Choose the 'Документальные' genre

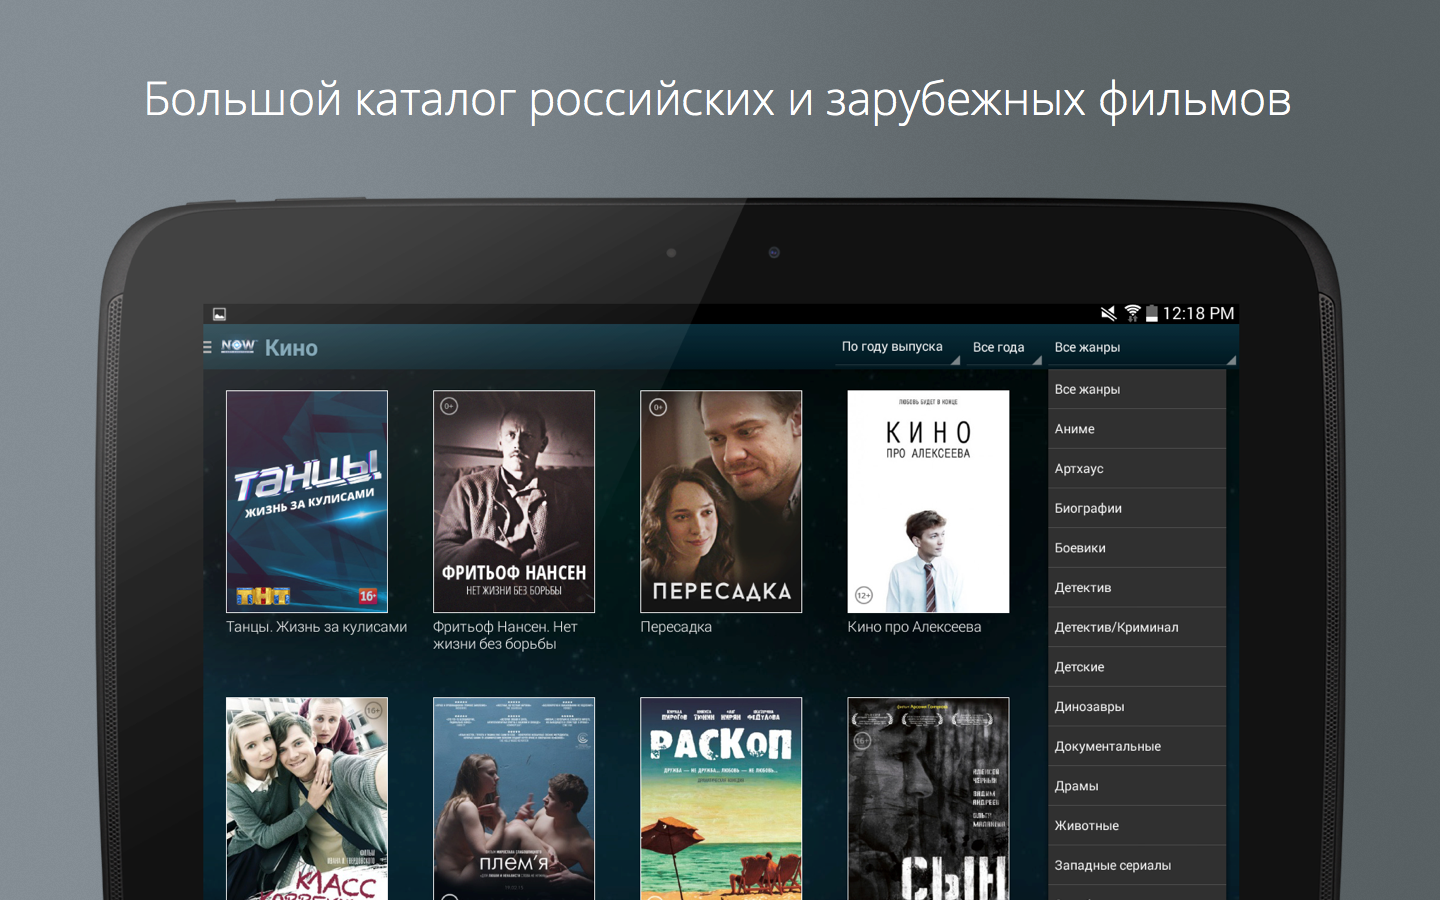pyautogui.click(x=1137, y=746)
